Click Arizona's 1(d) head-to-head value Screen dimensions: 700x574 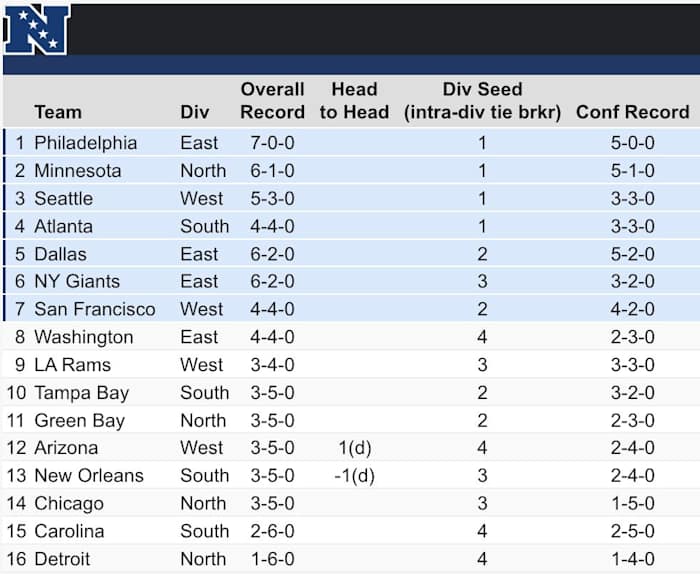click(x=354, y=448)
